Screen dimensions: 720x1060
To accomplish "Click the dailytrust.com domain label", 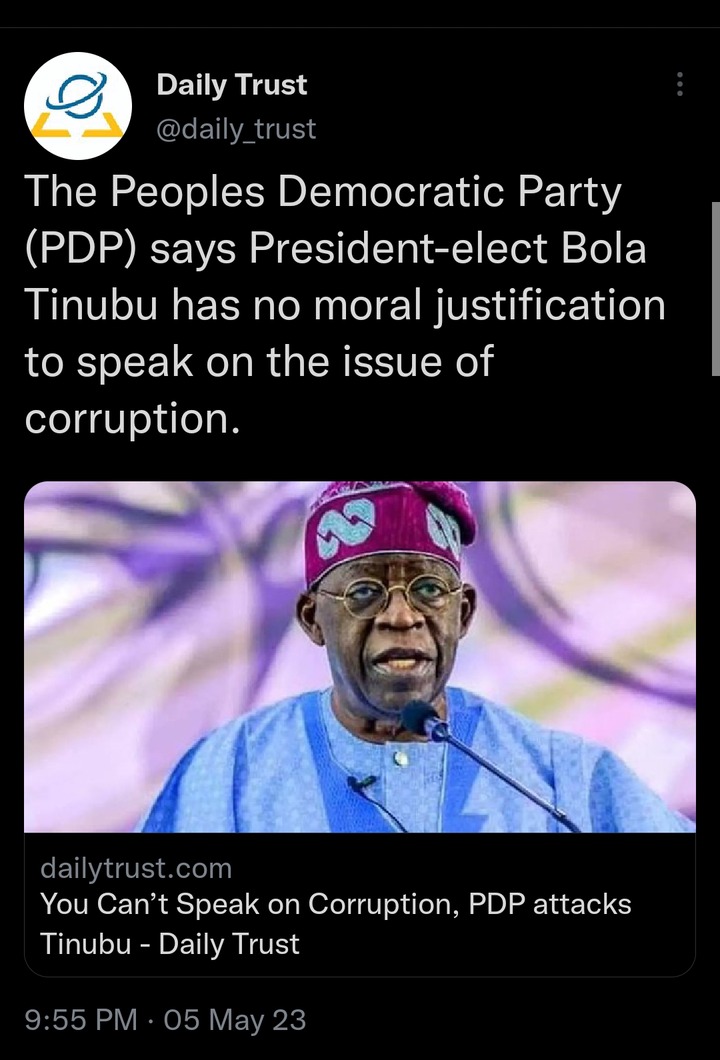I will (136, 868).
